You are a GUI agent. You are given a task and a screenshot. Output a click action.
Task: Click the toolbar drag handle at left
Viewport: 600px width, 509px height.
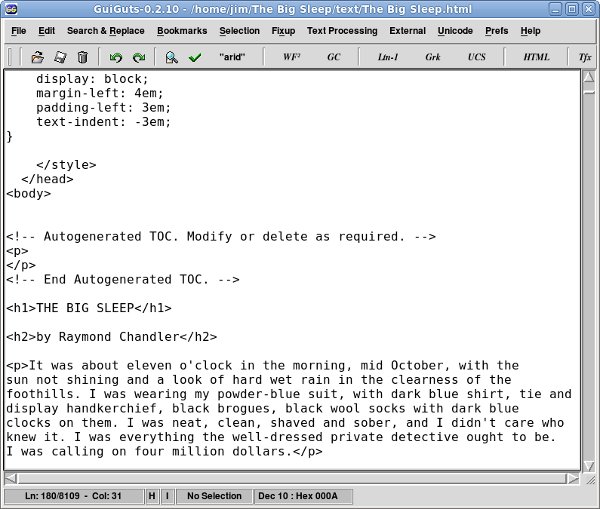[10, 57]
